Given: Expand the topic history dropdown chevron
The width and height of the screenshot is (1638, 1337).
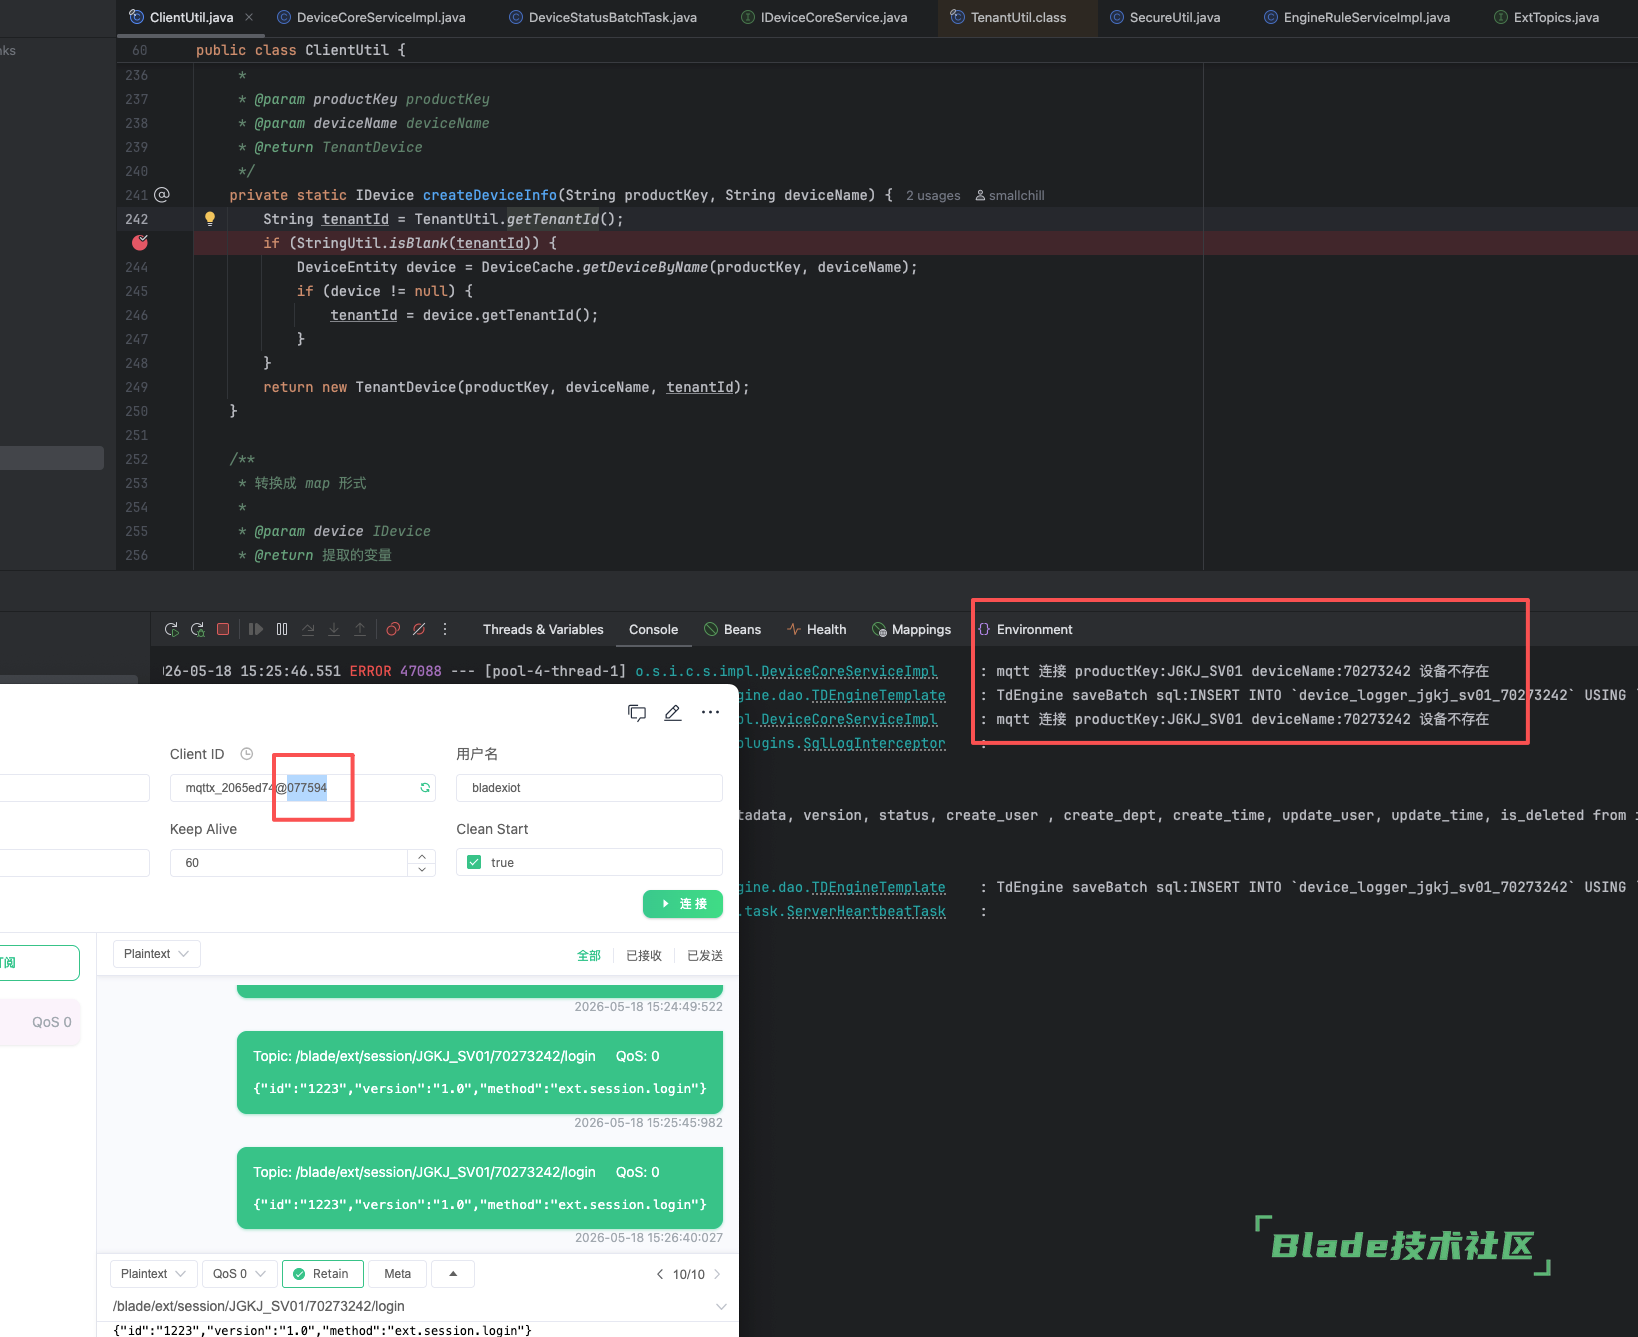Looking at the screenshot, I should (721, 1307).
